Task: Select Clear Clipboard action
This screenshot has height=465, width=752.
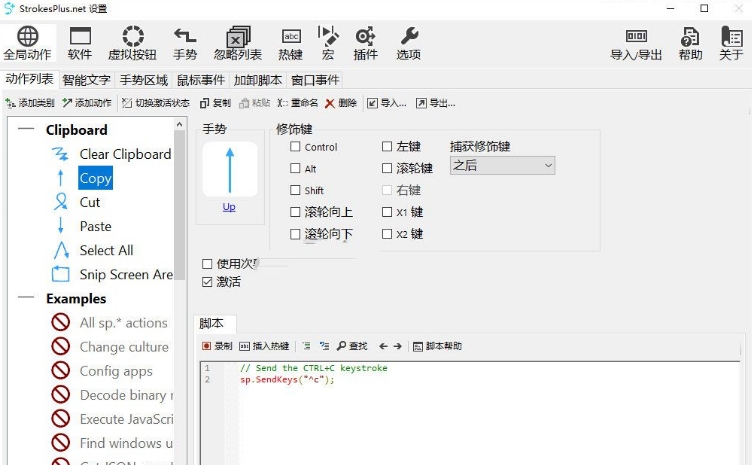Action: (125, 154)
